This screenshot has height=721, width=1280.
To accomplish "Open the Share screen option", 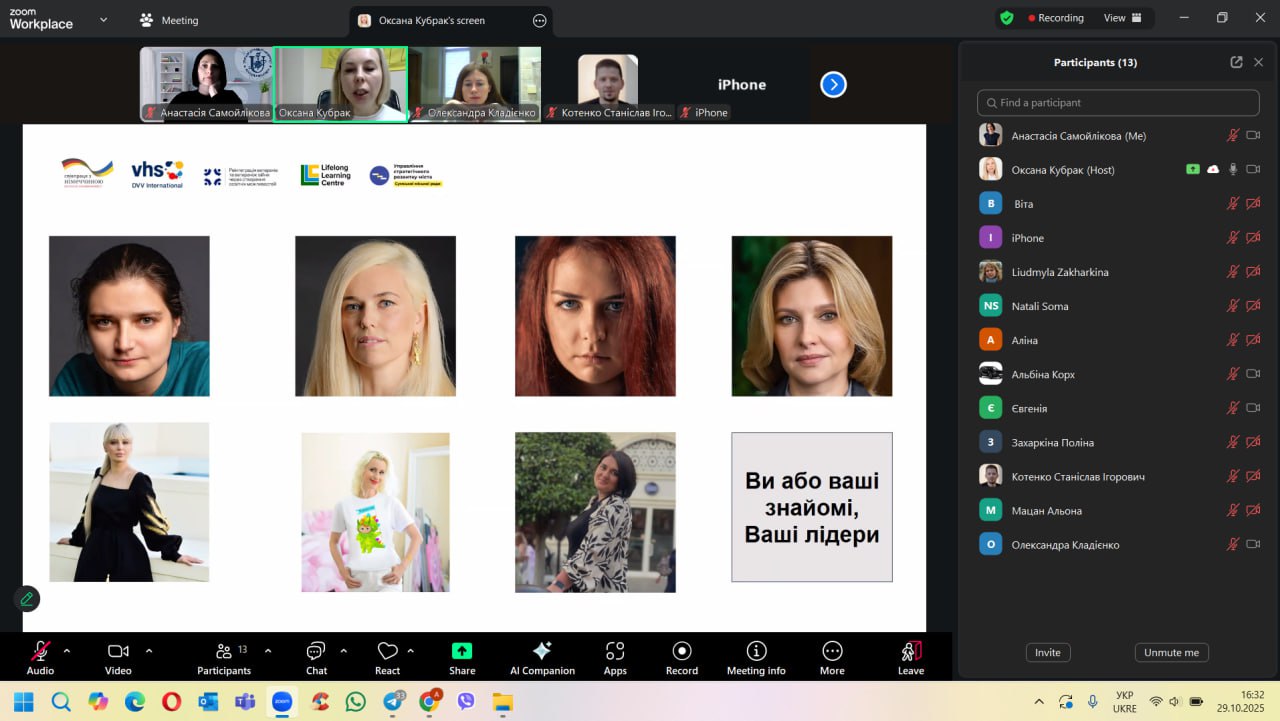I will (461, 657).
